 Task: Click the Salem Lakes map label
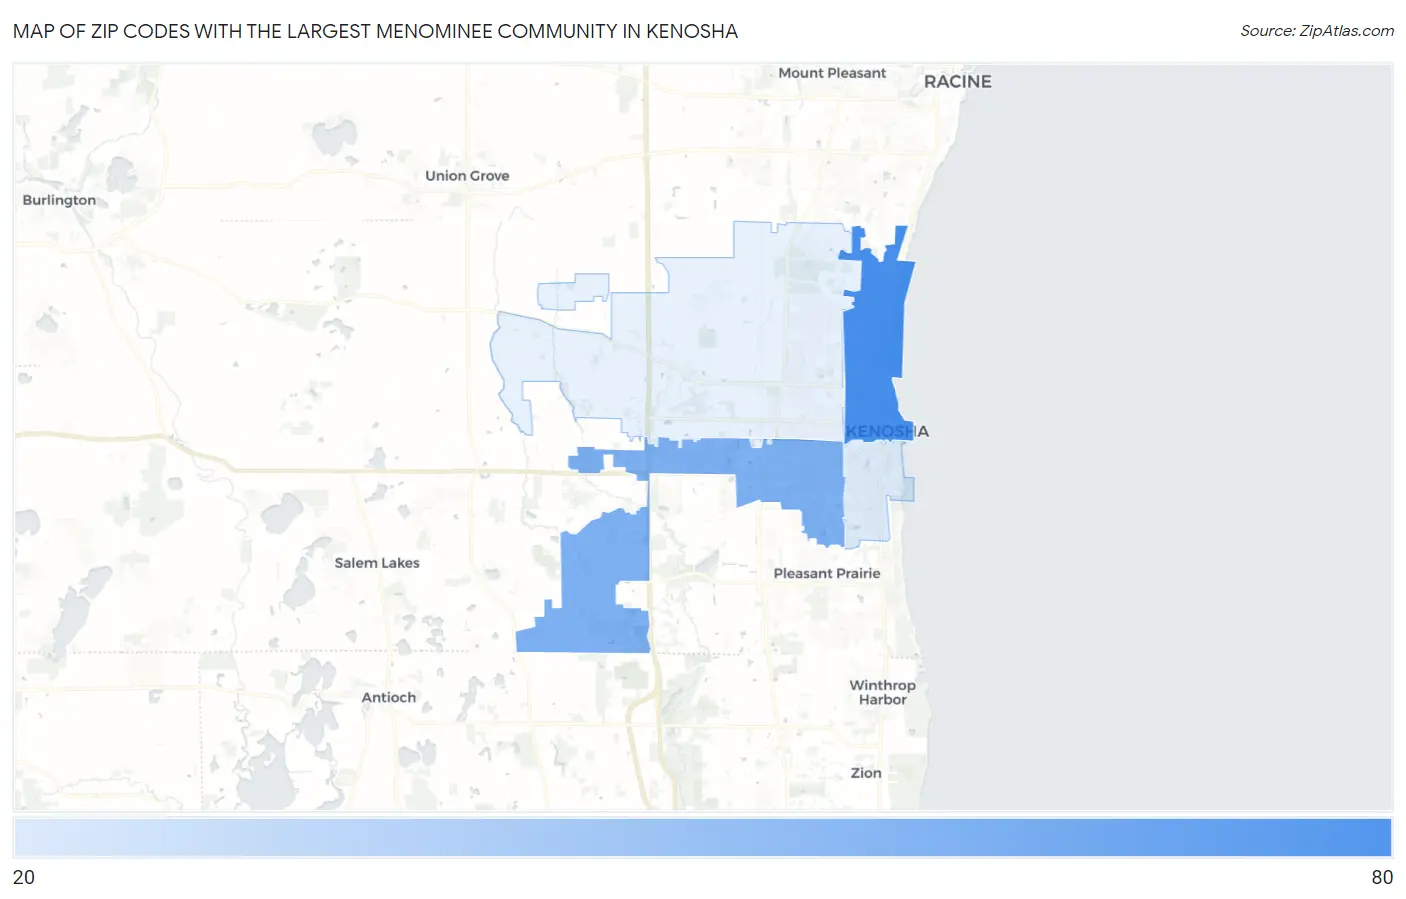pos(377,563)
